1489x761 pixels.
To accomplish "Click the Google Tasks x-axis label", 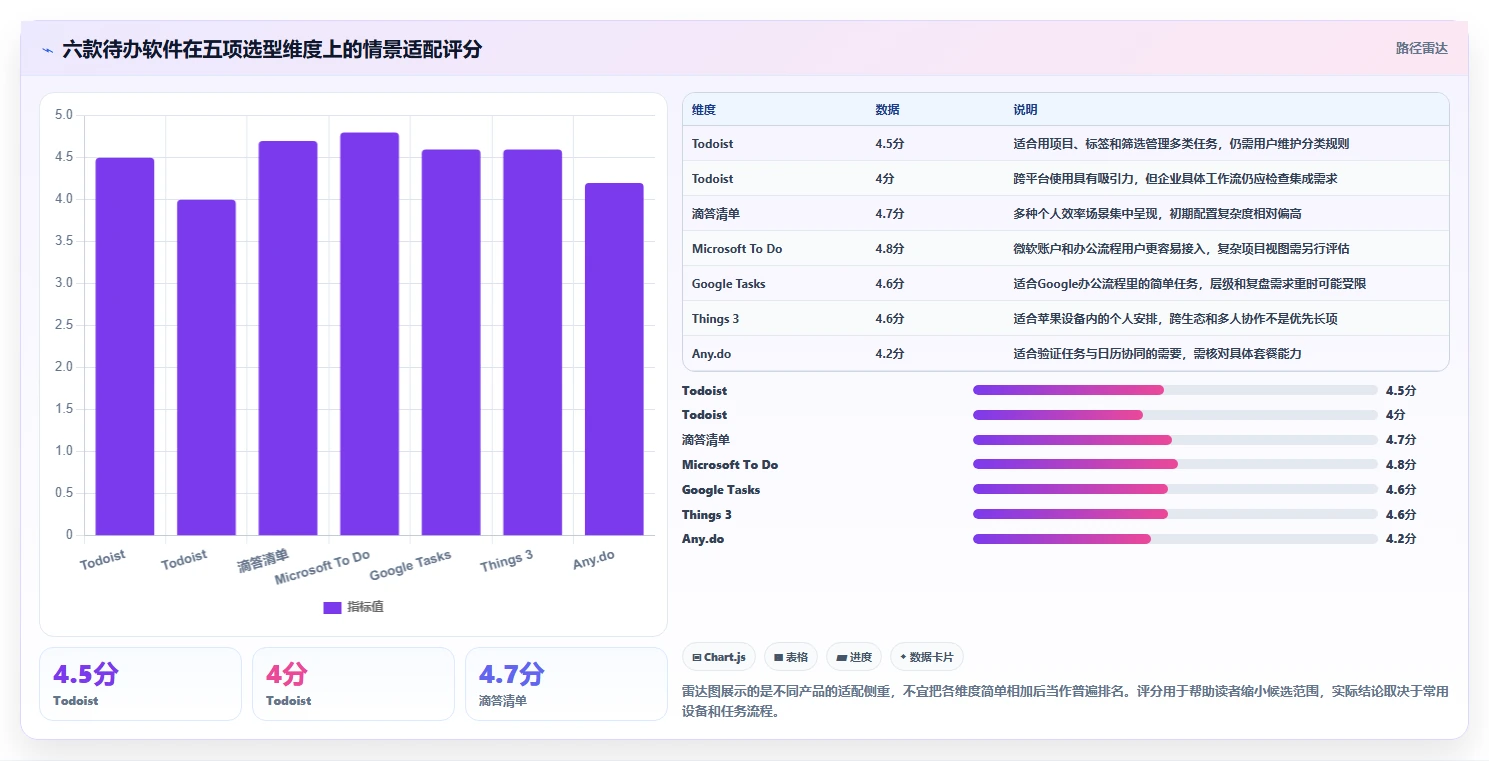I will (x=411, y=565).
